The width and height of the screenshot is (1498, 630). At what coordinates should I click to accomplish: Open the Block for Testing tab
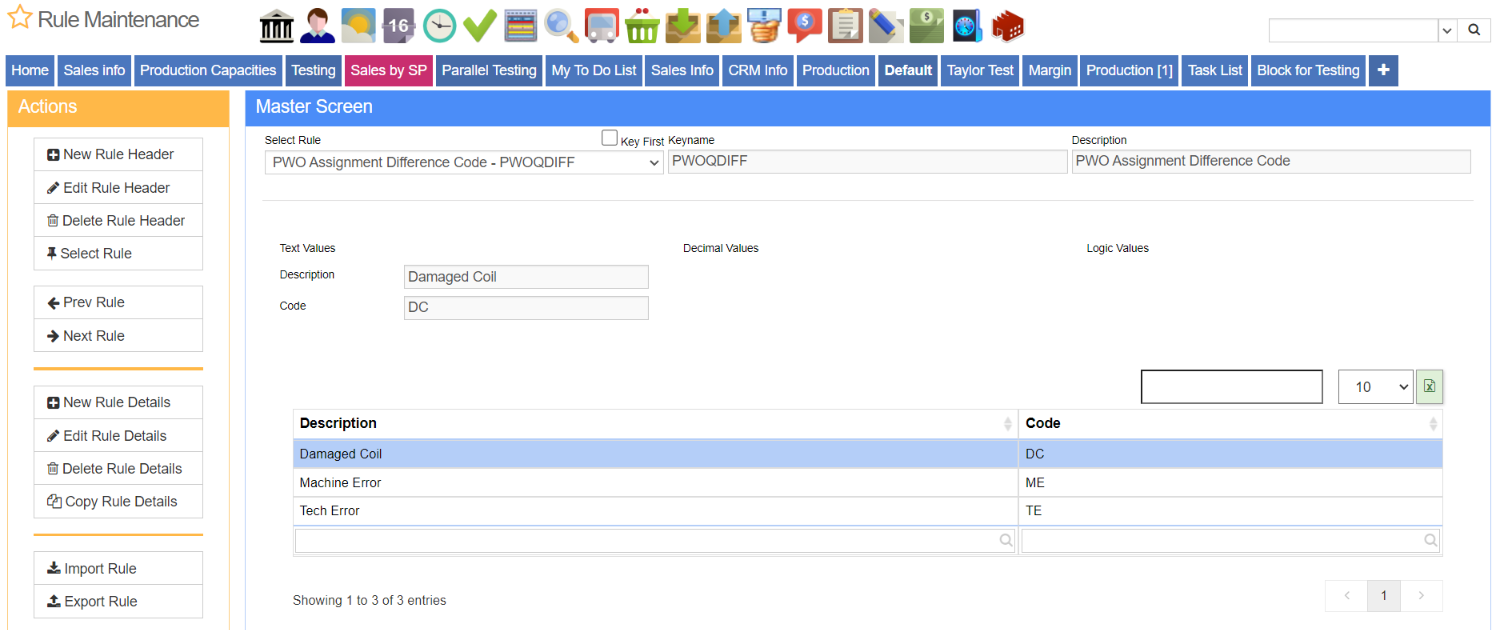point(1308,70)
